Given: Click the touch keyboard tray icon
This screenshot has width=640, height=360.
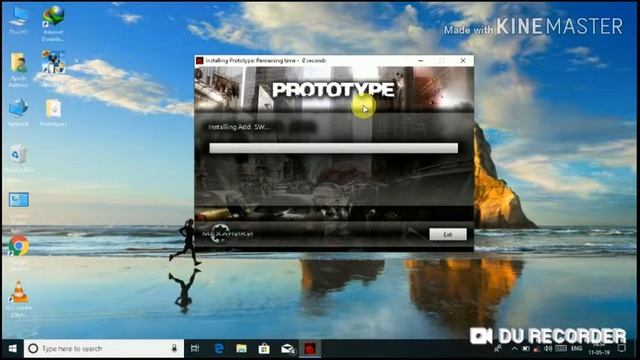Looking at the screenshot, I should 561,349.
